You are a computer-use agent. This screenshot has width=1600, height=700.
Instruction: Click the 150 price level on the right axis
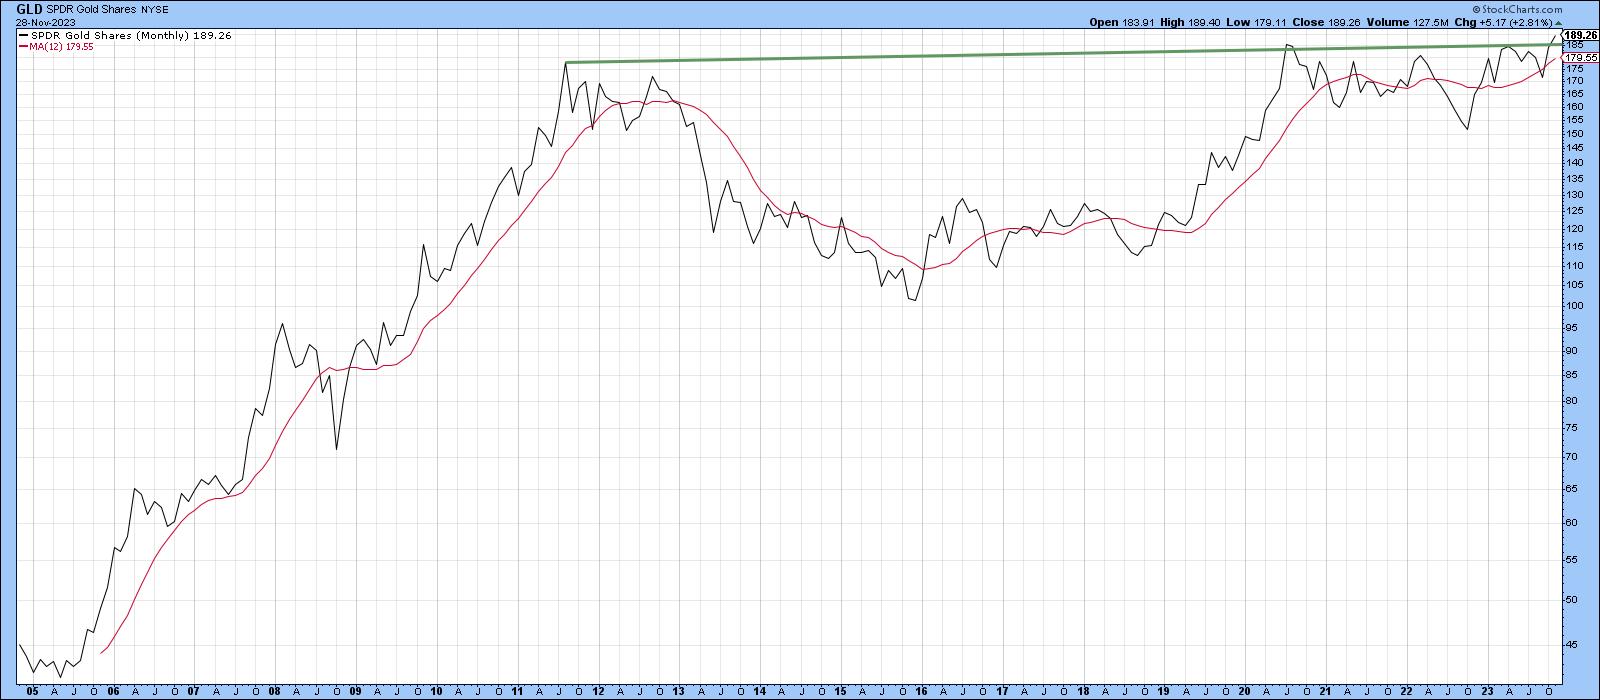[x=1575, y=133]
